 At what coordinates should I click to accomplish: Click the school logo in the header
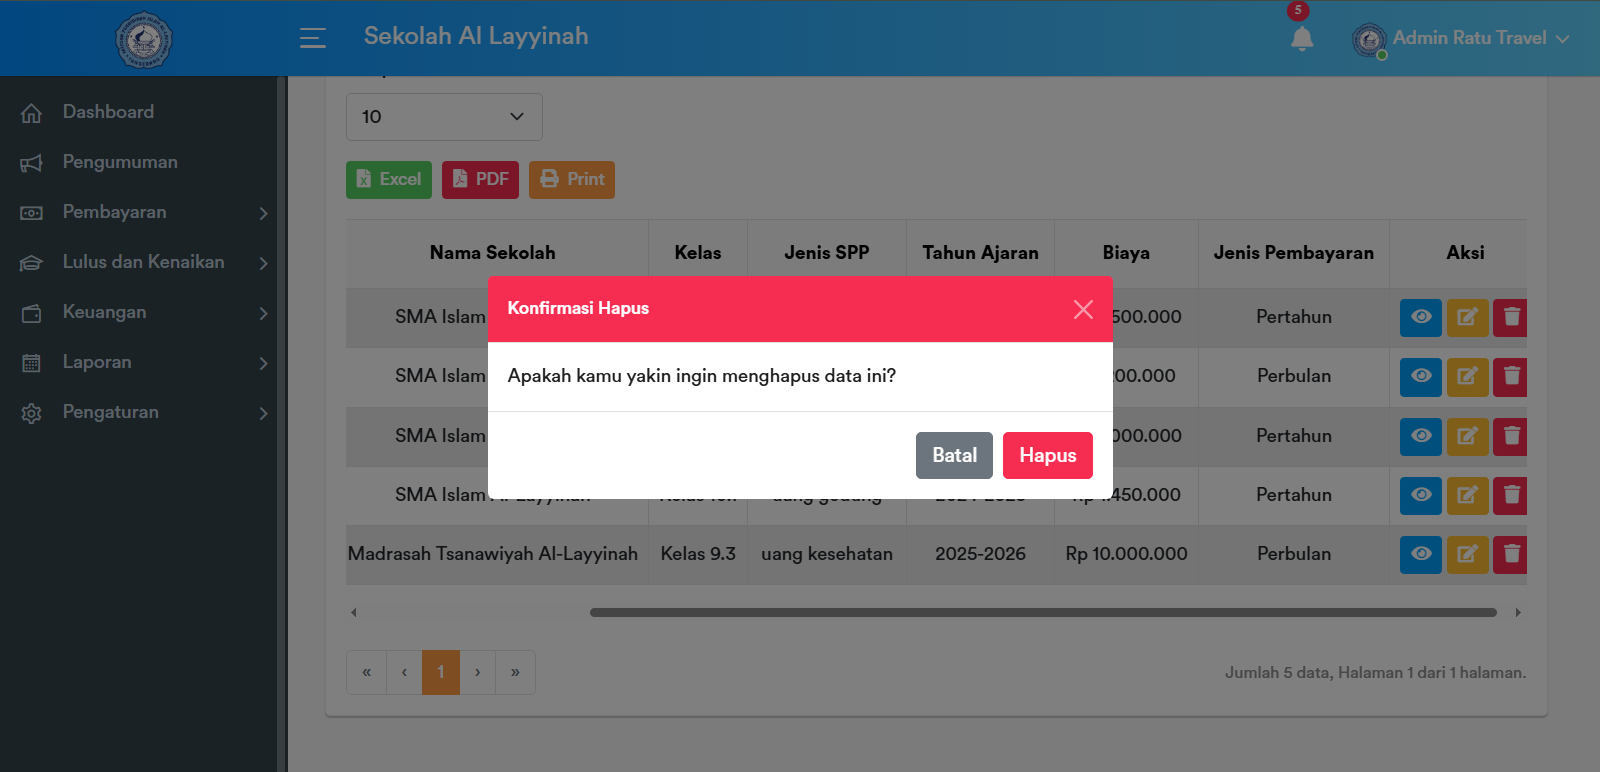pyautogui.click(x=144, y=40)
